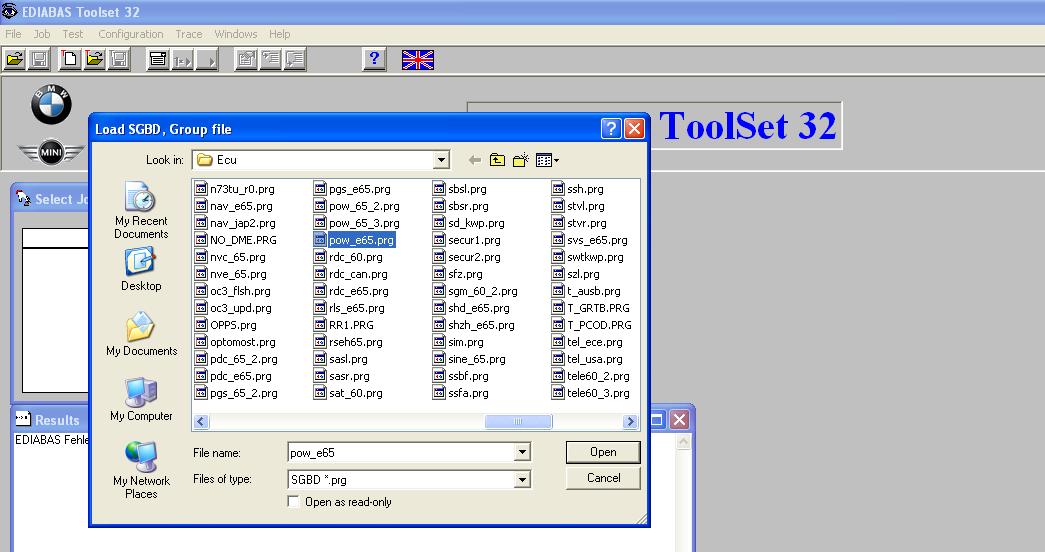Click the first save disk toolbar icon

click(39, 59)
